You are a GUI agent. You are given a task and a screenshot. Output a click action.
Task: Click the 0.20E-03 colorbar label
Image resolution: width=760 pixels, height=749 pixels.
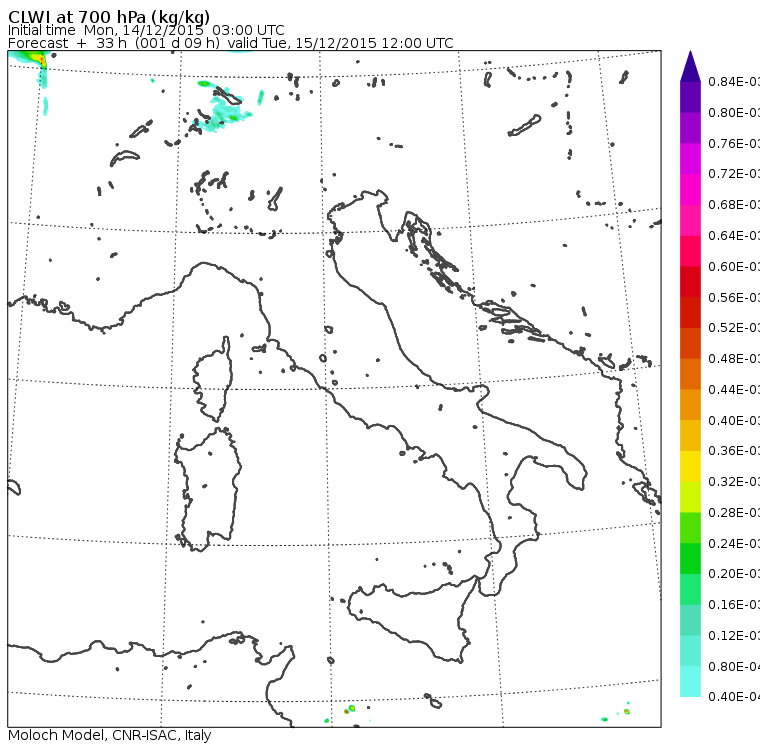pos(734,574)
